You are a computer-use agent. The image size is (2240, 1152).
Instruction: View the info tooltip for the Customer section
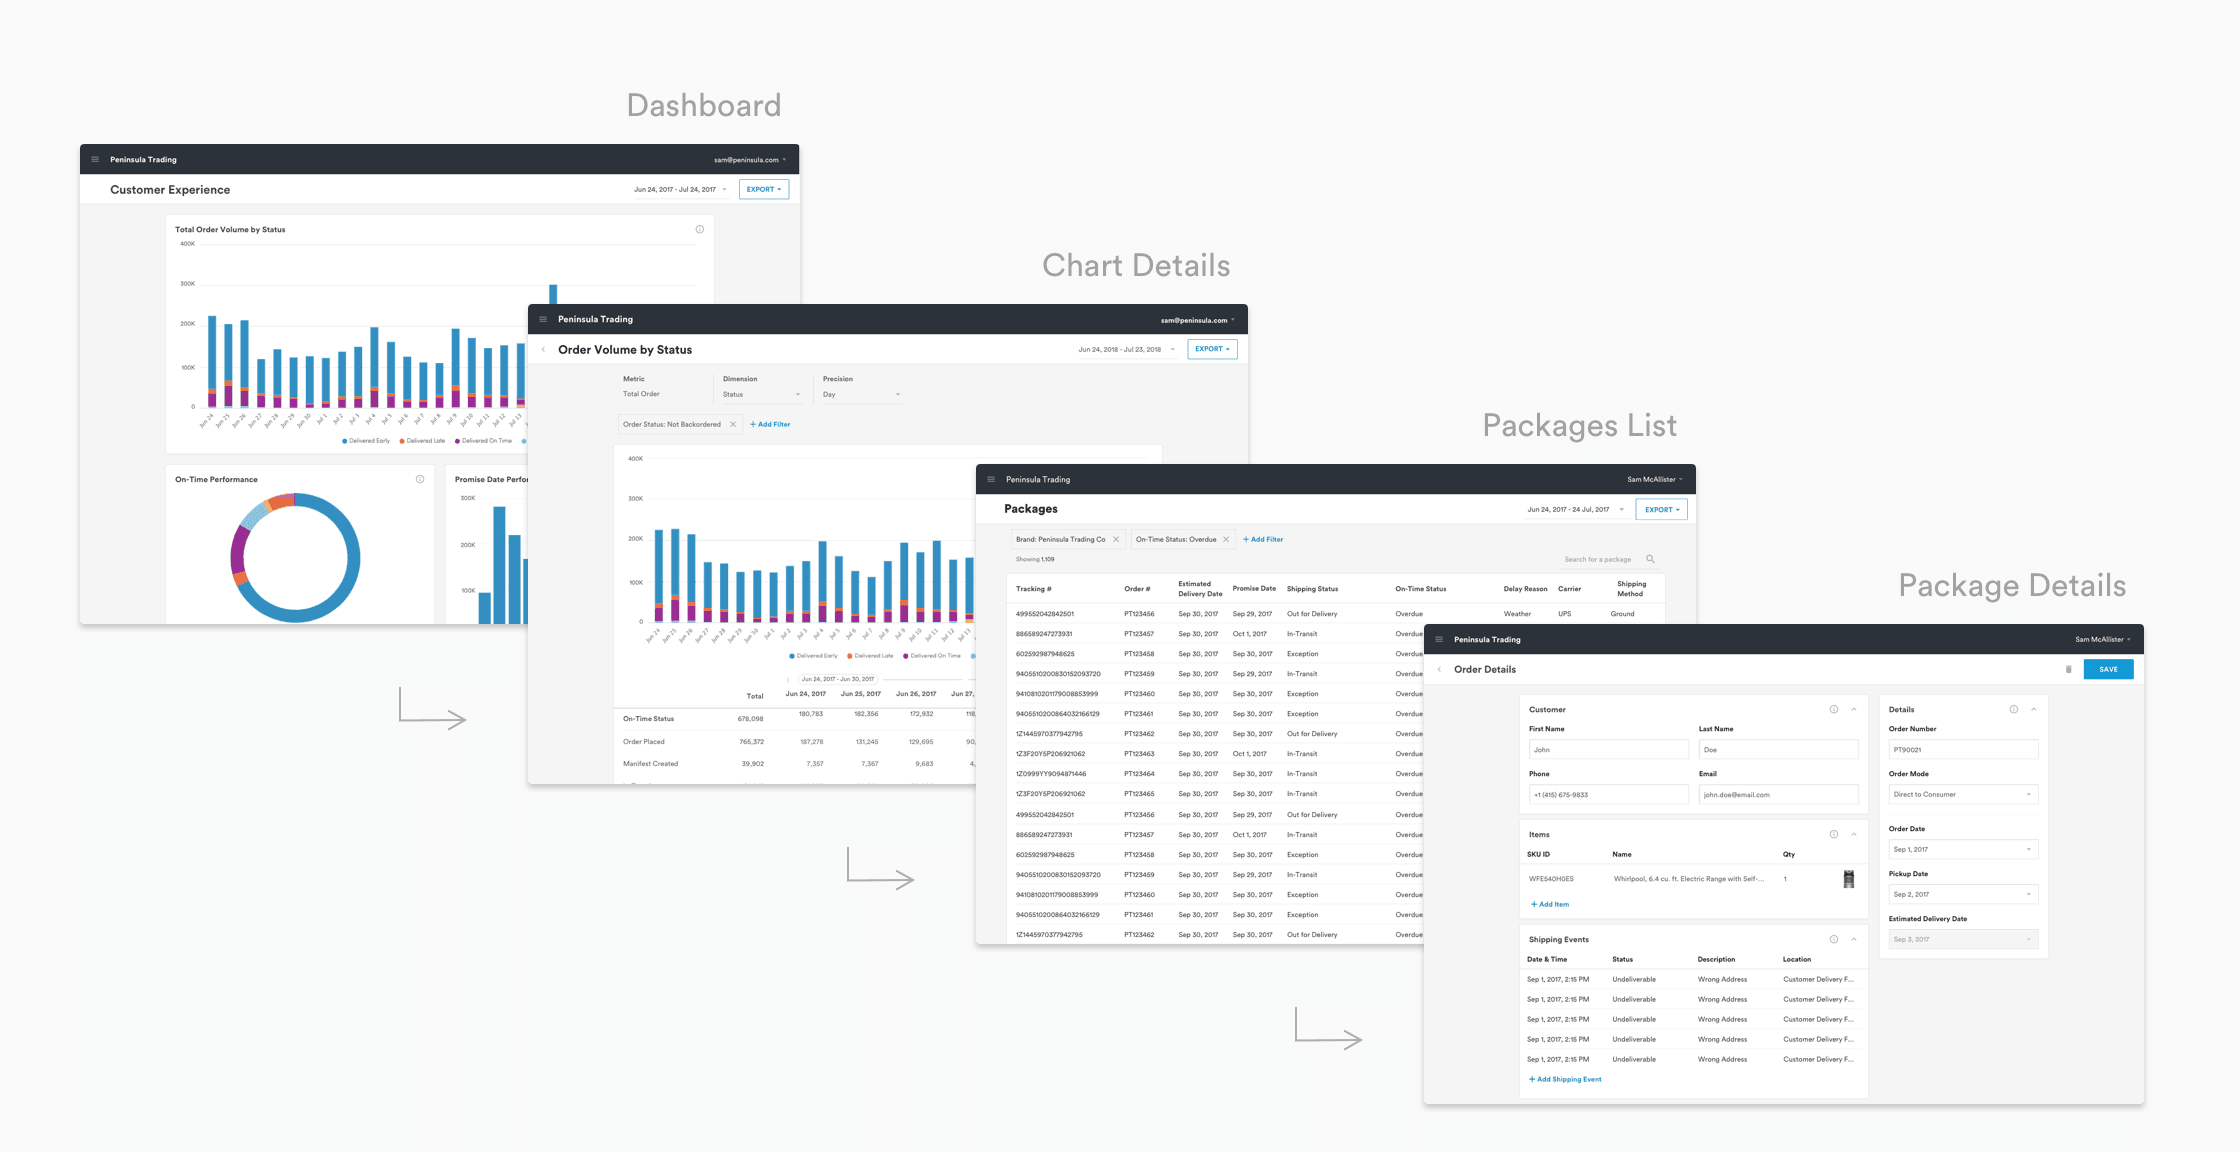[x=1835, y=709]
